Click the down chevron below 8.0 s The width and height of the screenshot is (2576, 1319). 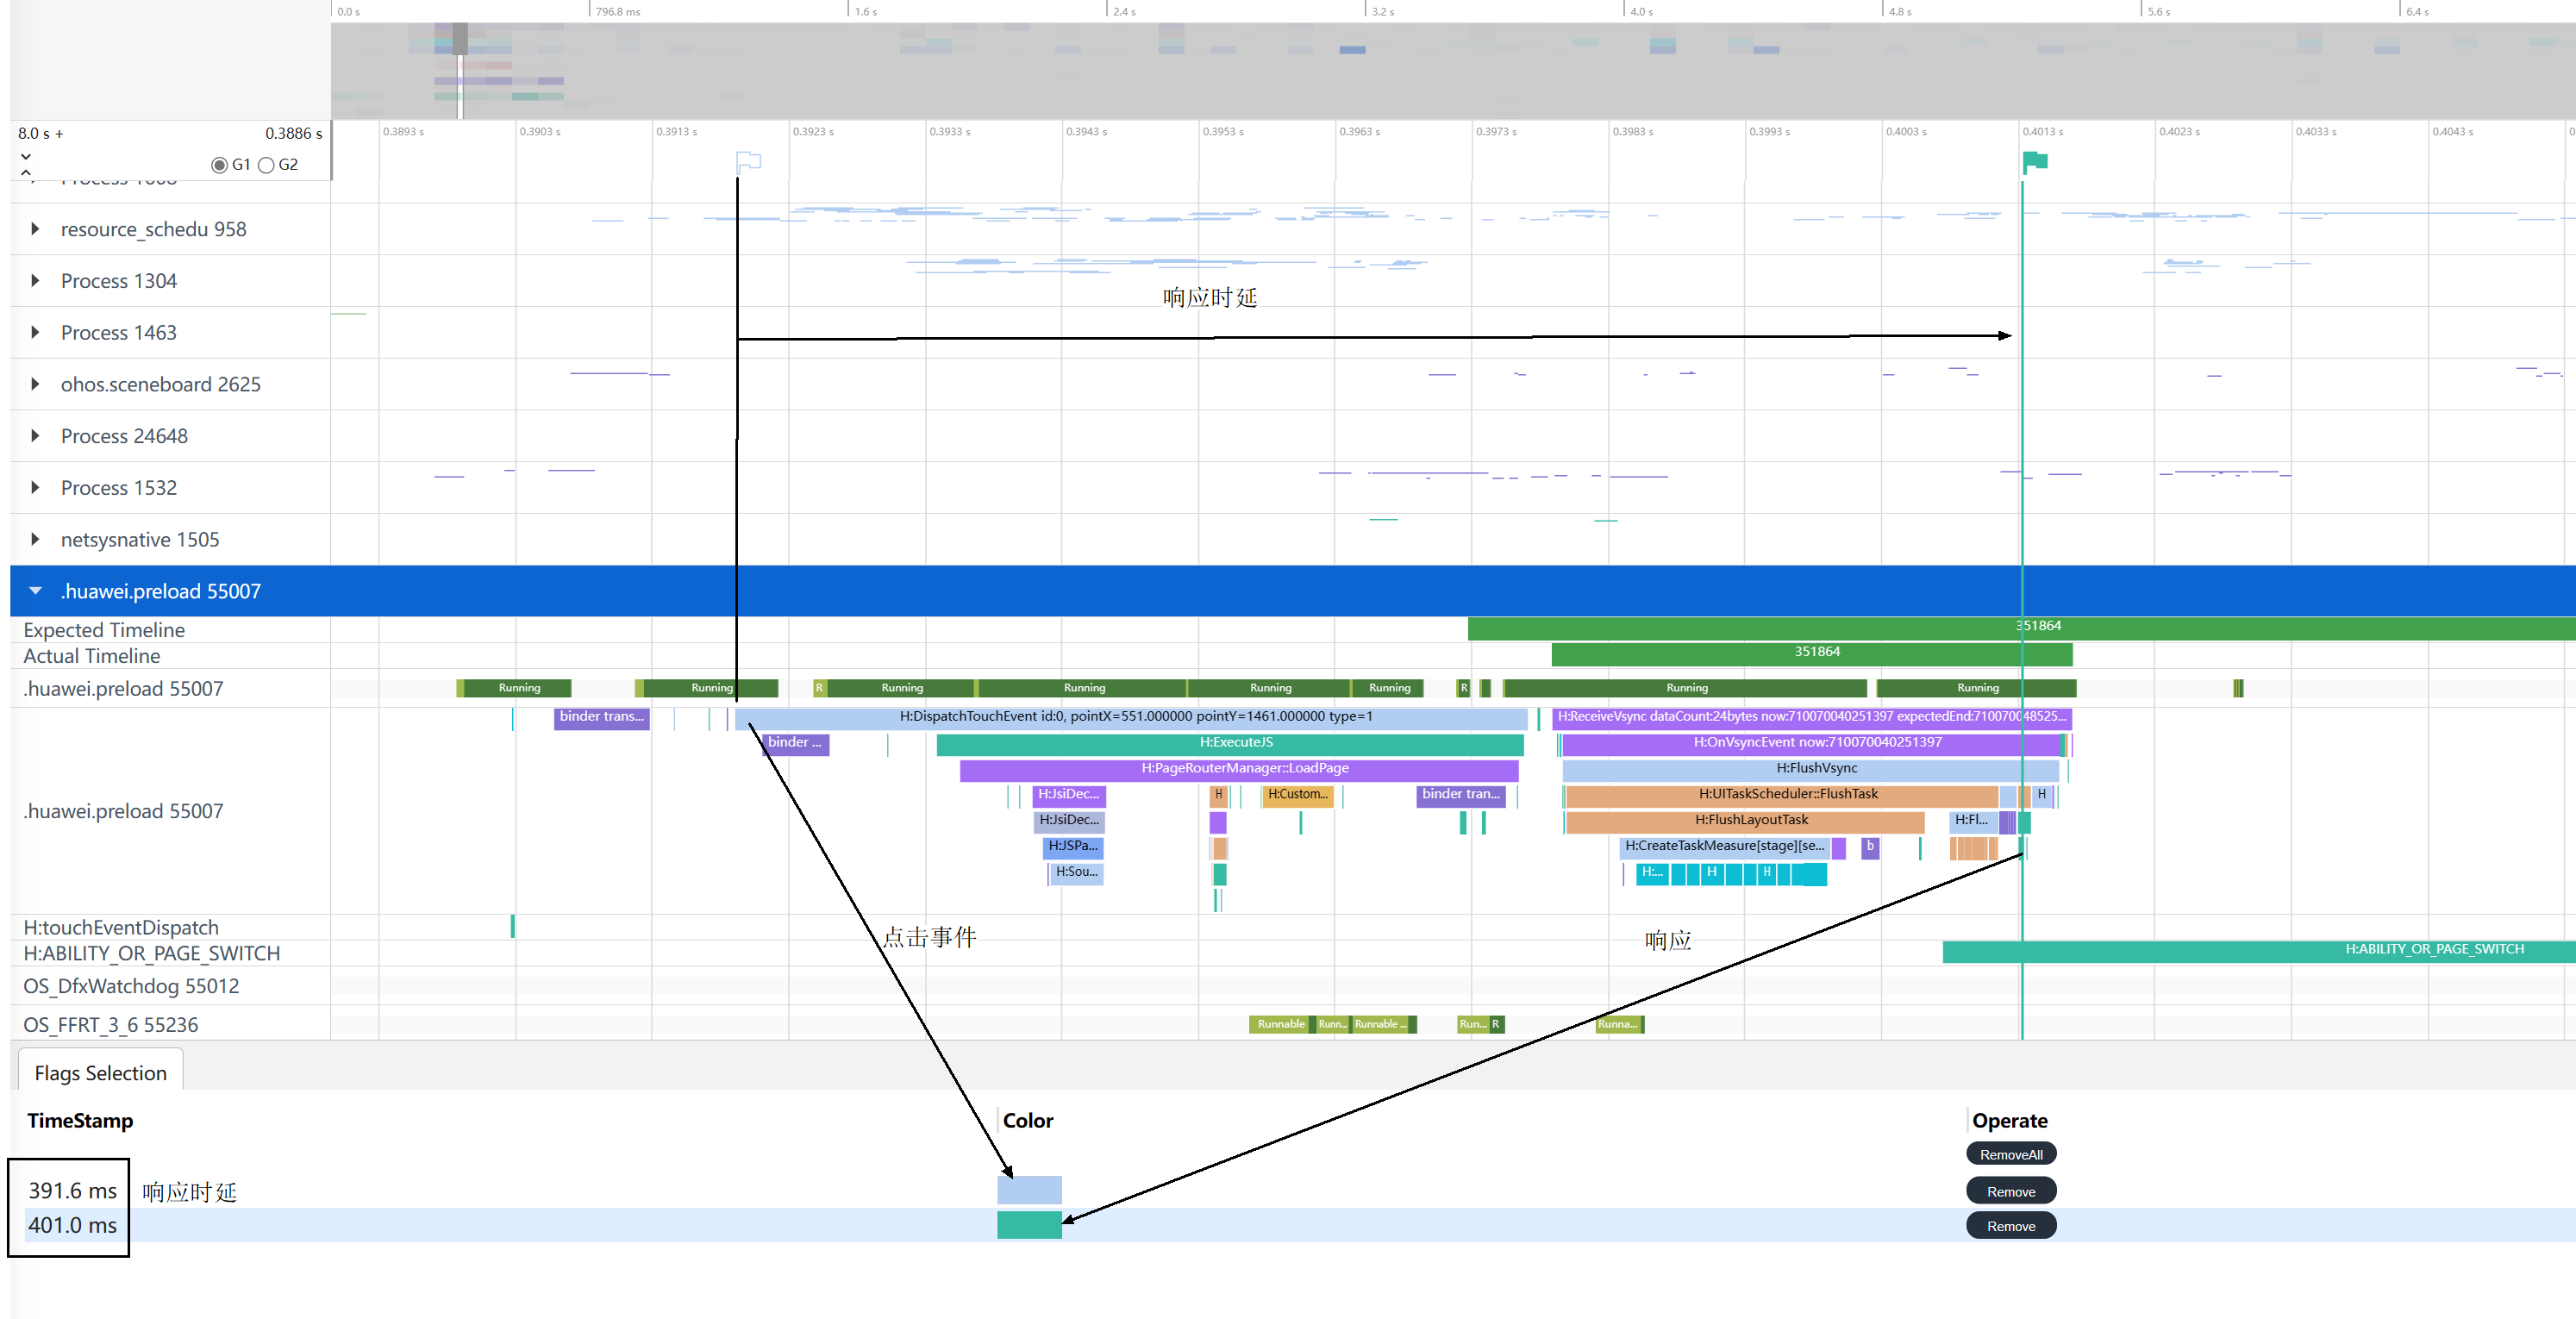click(x=26, y=156)
